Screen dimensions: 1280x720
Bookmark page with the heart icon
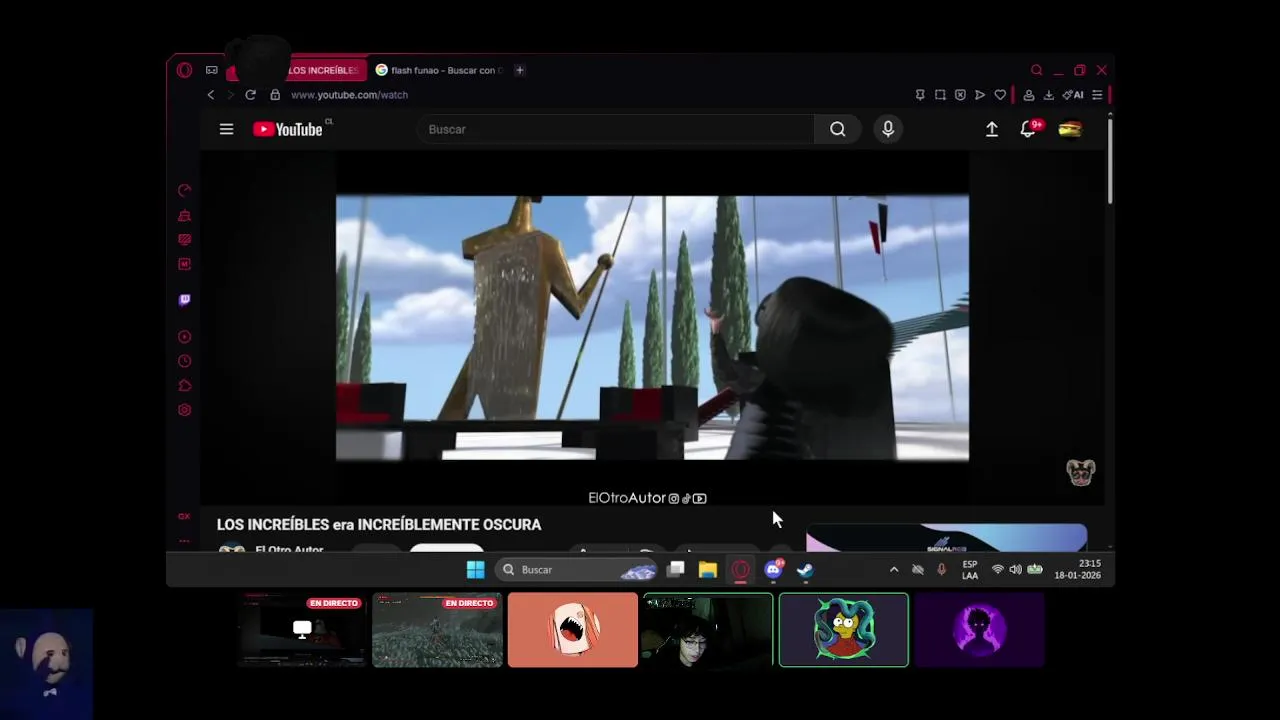[x=1000, y=95]
